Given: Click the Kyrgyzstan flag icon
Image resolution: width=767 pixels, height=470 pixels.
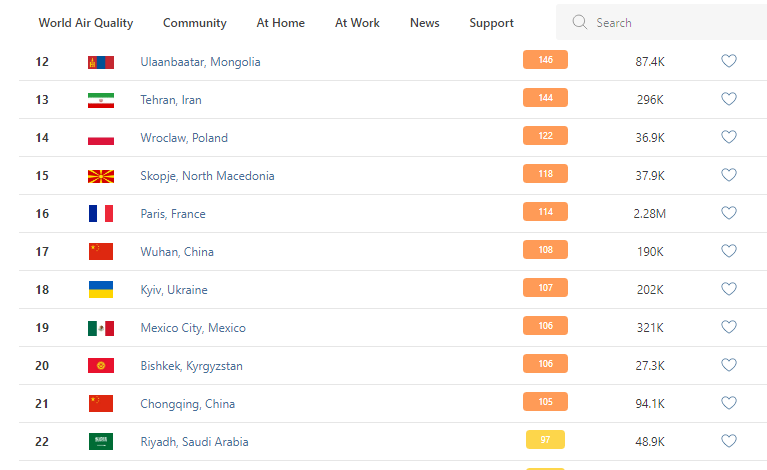Looking at the screenshot, I should pyautogui.click(x=101, y=366).
